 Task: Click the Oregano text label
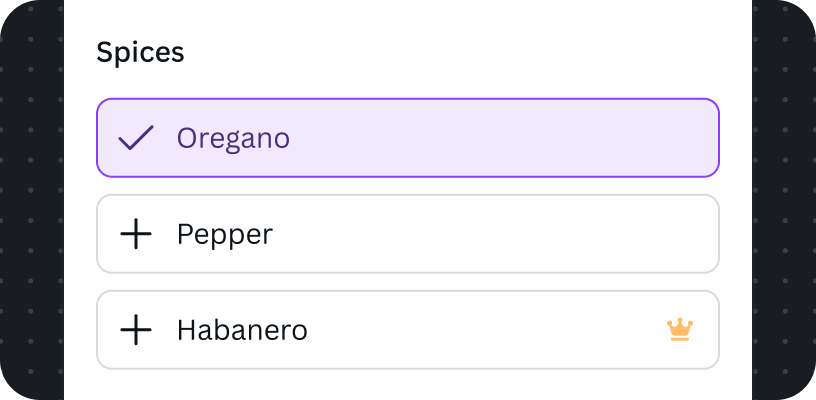(x=233, y=139)
